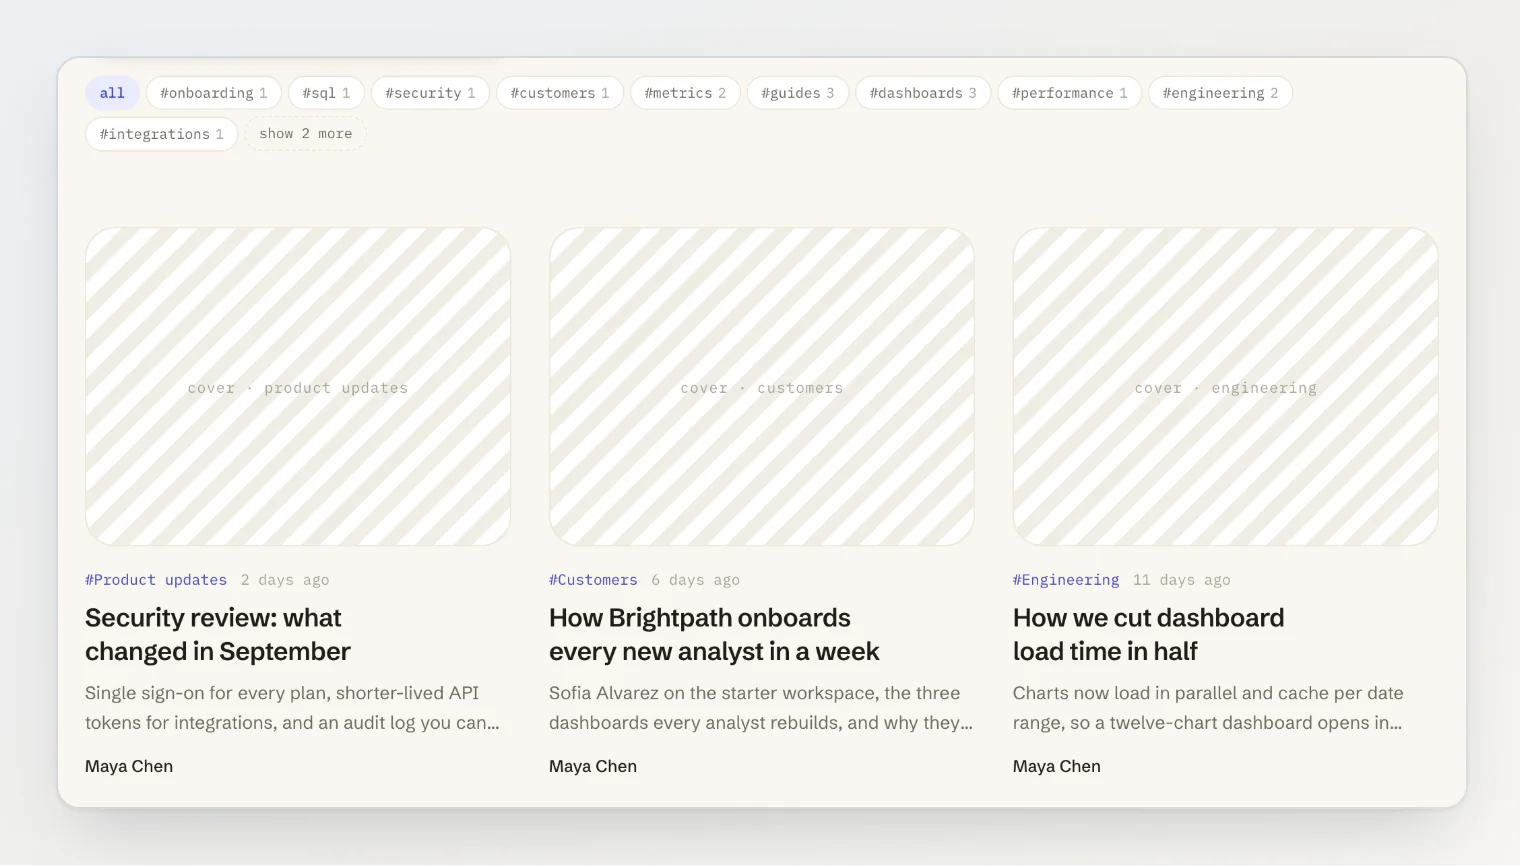The height and width of the screenshot is (866, 1520).
Task: Open the customers cover image
Action: click(x=762, y=387)
